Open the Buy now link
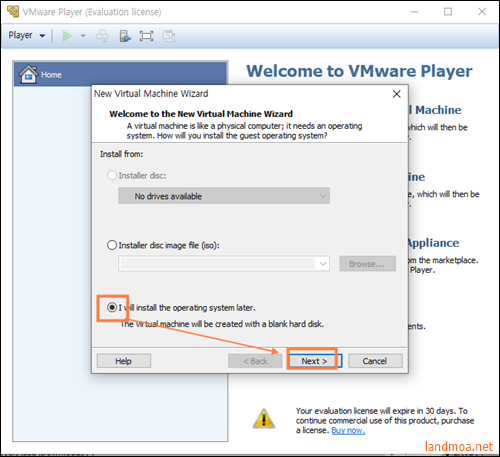The width and height of the screenshot is (500, 457). 348,430
